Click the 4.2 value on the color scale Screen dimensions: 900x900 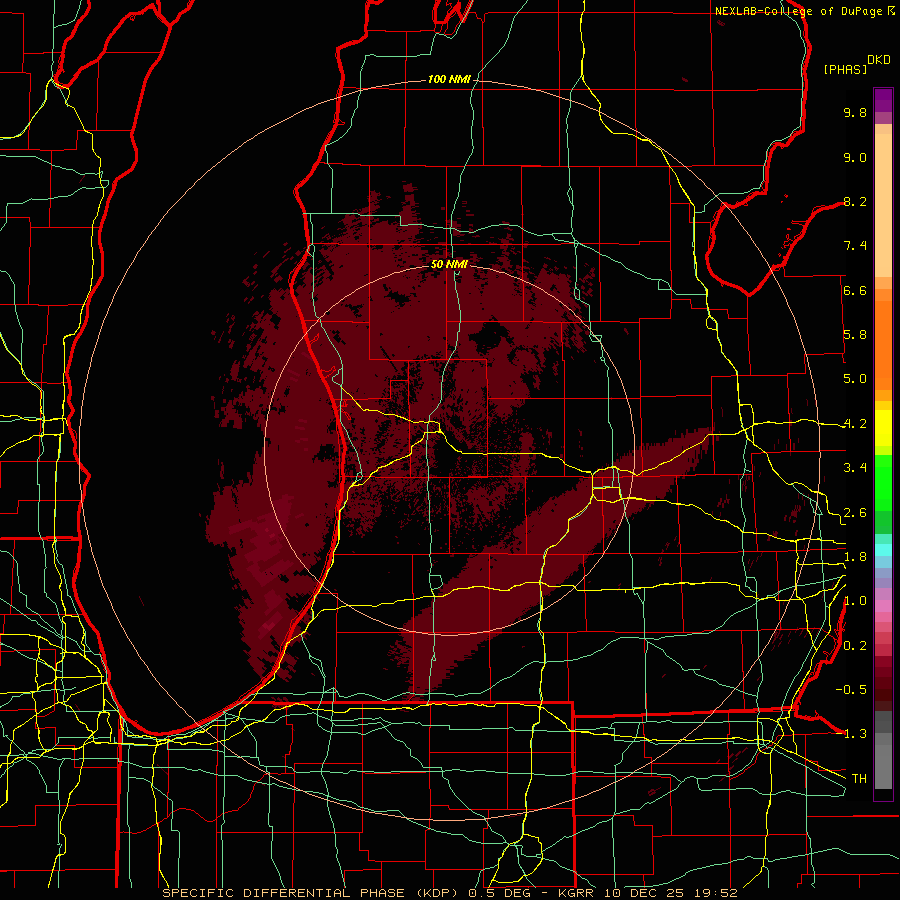pos(855,424)
